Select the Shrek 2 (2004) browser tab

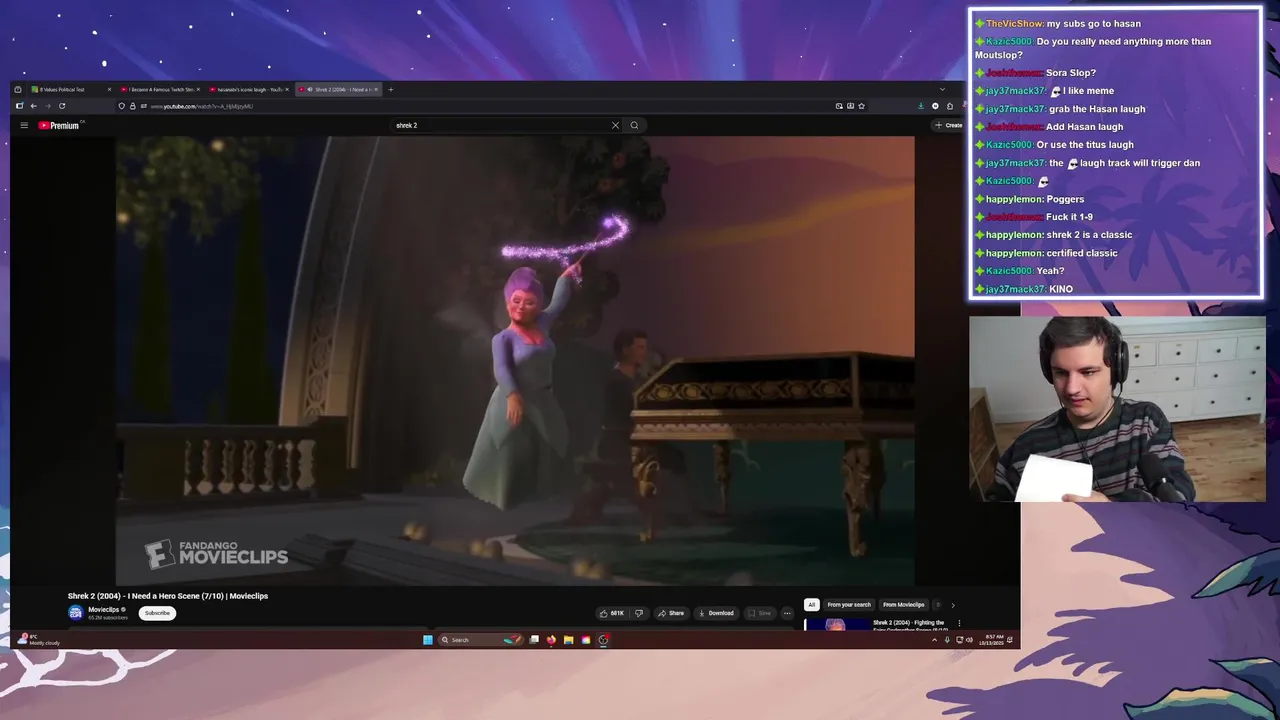click(x=337, y=89)
